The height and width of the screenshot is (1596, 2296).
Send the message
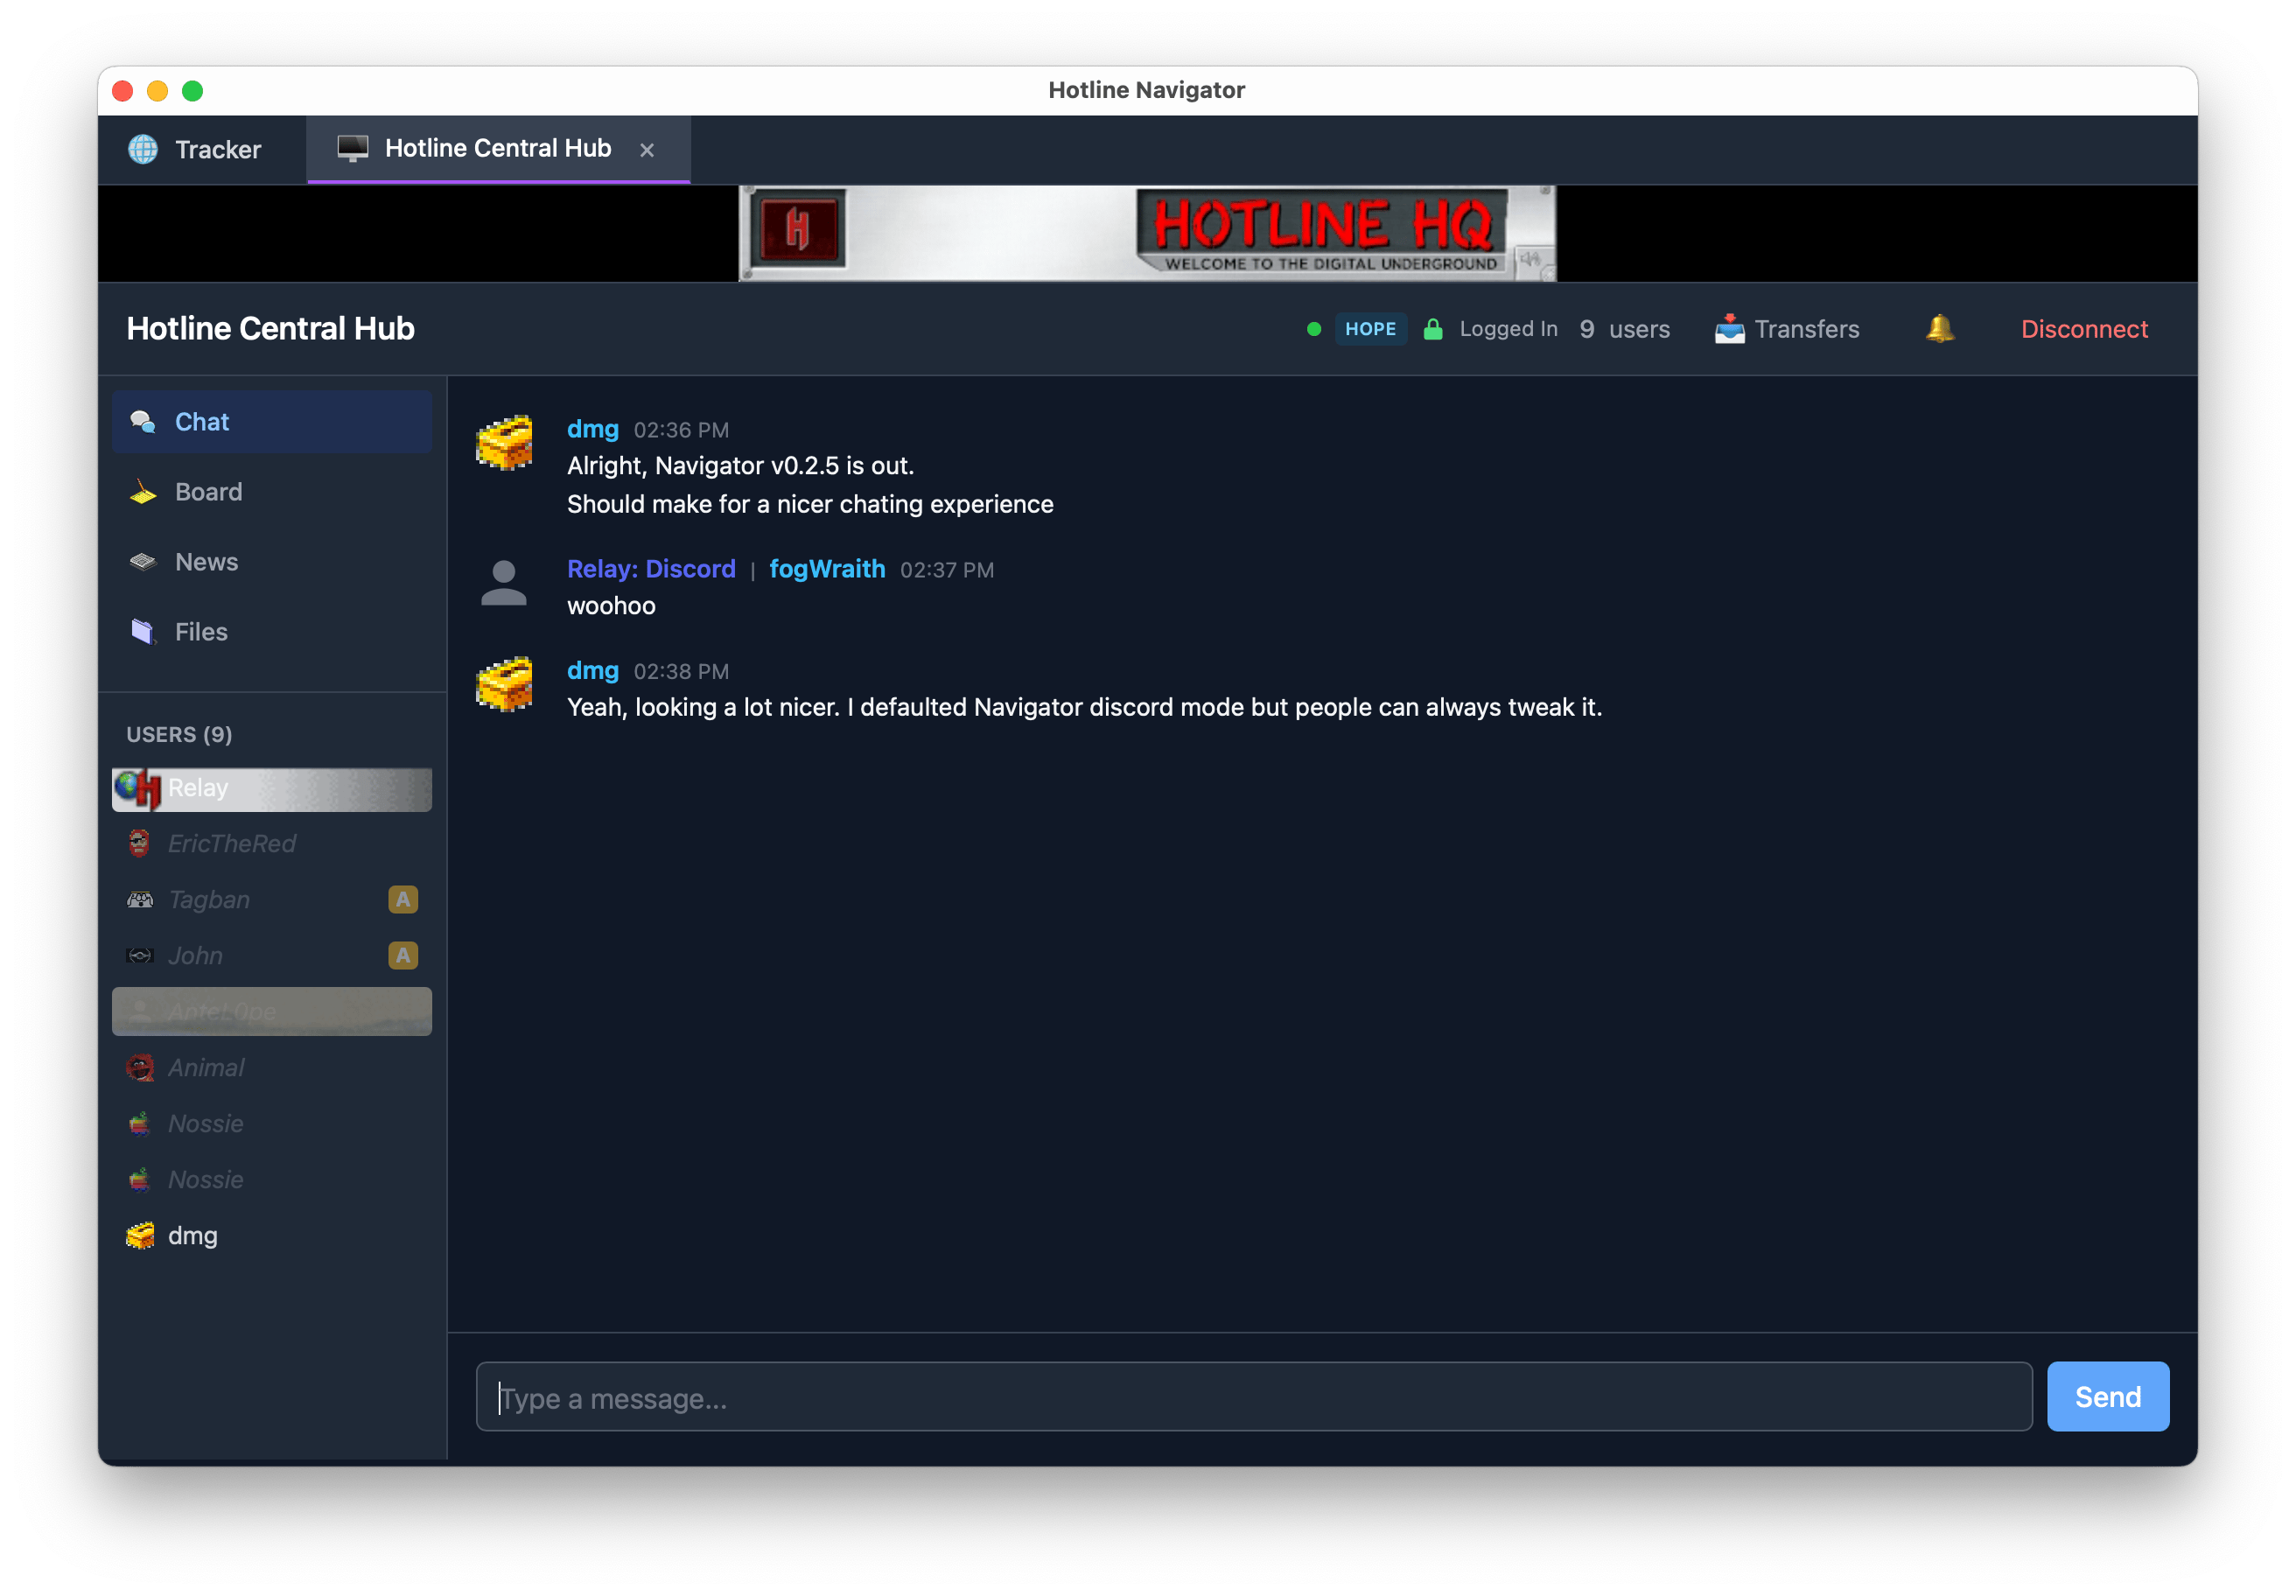tap(2108, 1397)
